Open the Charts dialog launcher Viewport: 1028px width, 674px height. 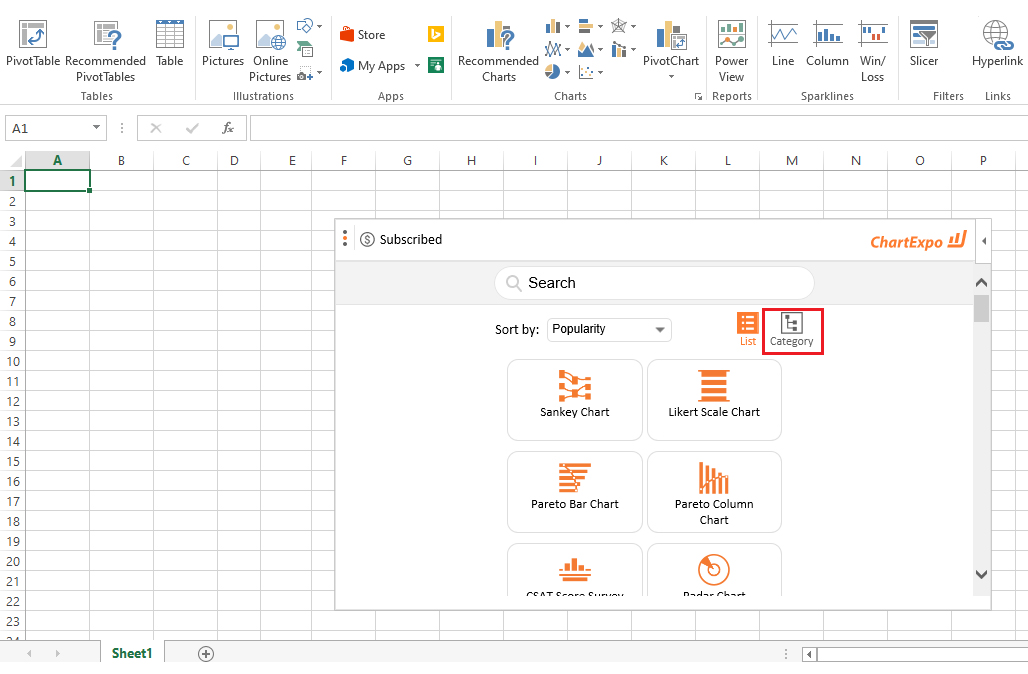[698, 96]
